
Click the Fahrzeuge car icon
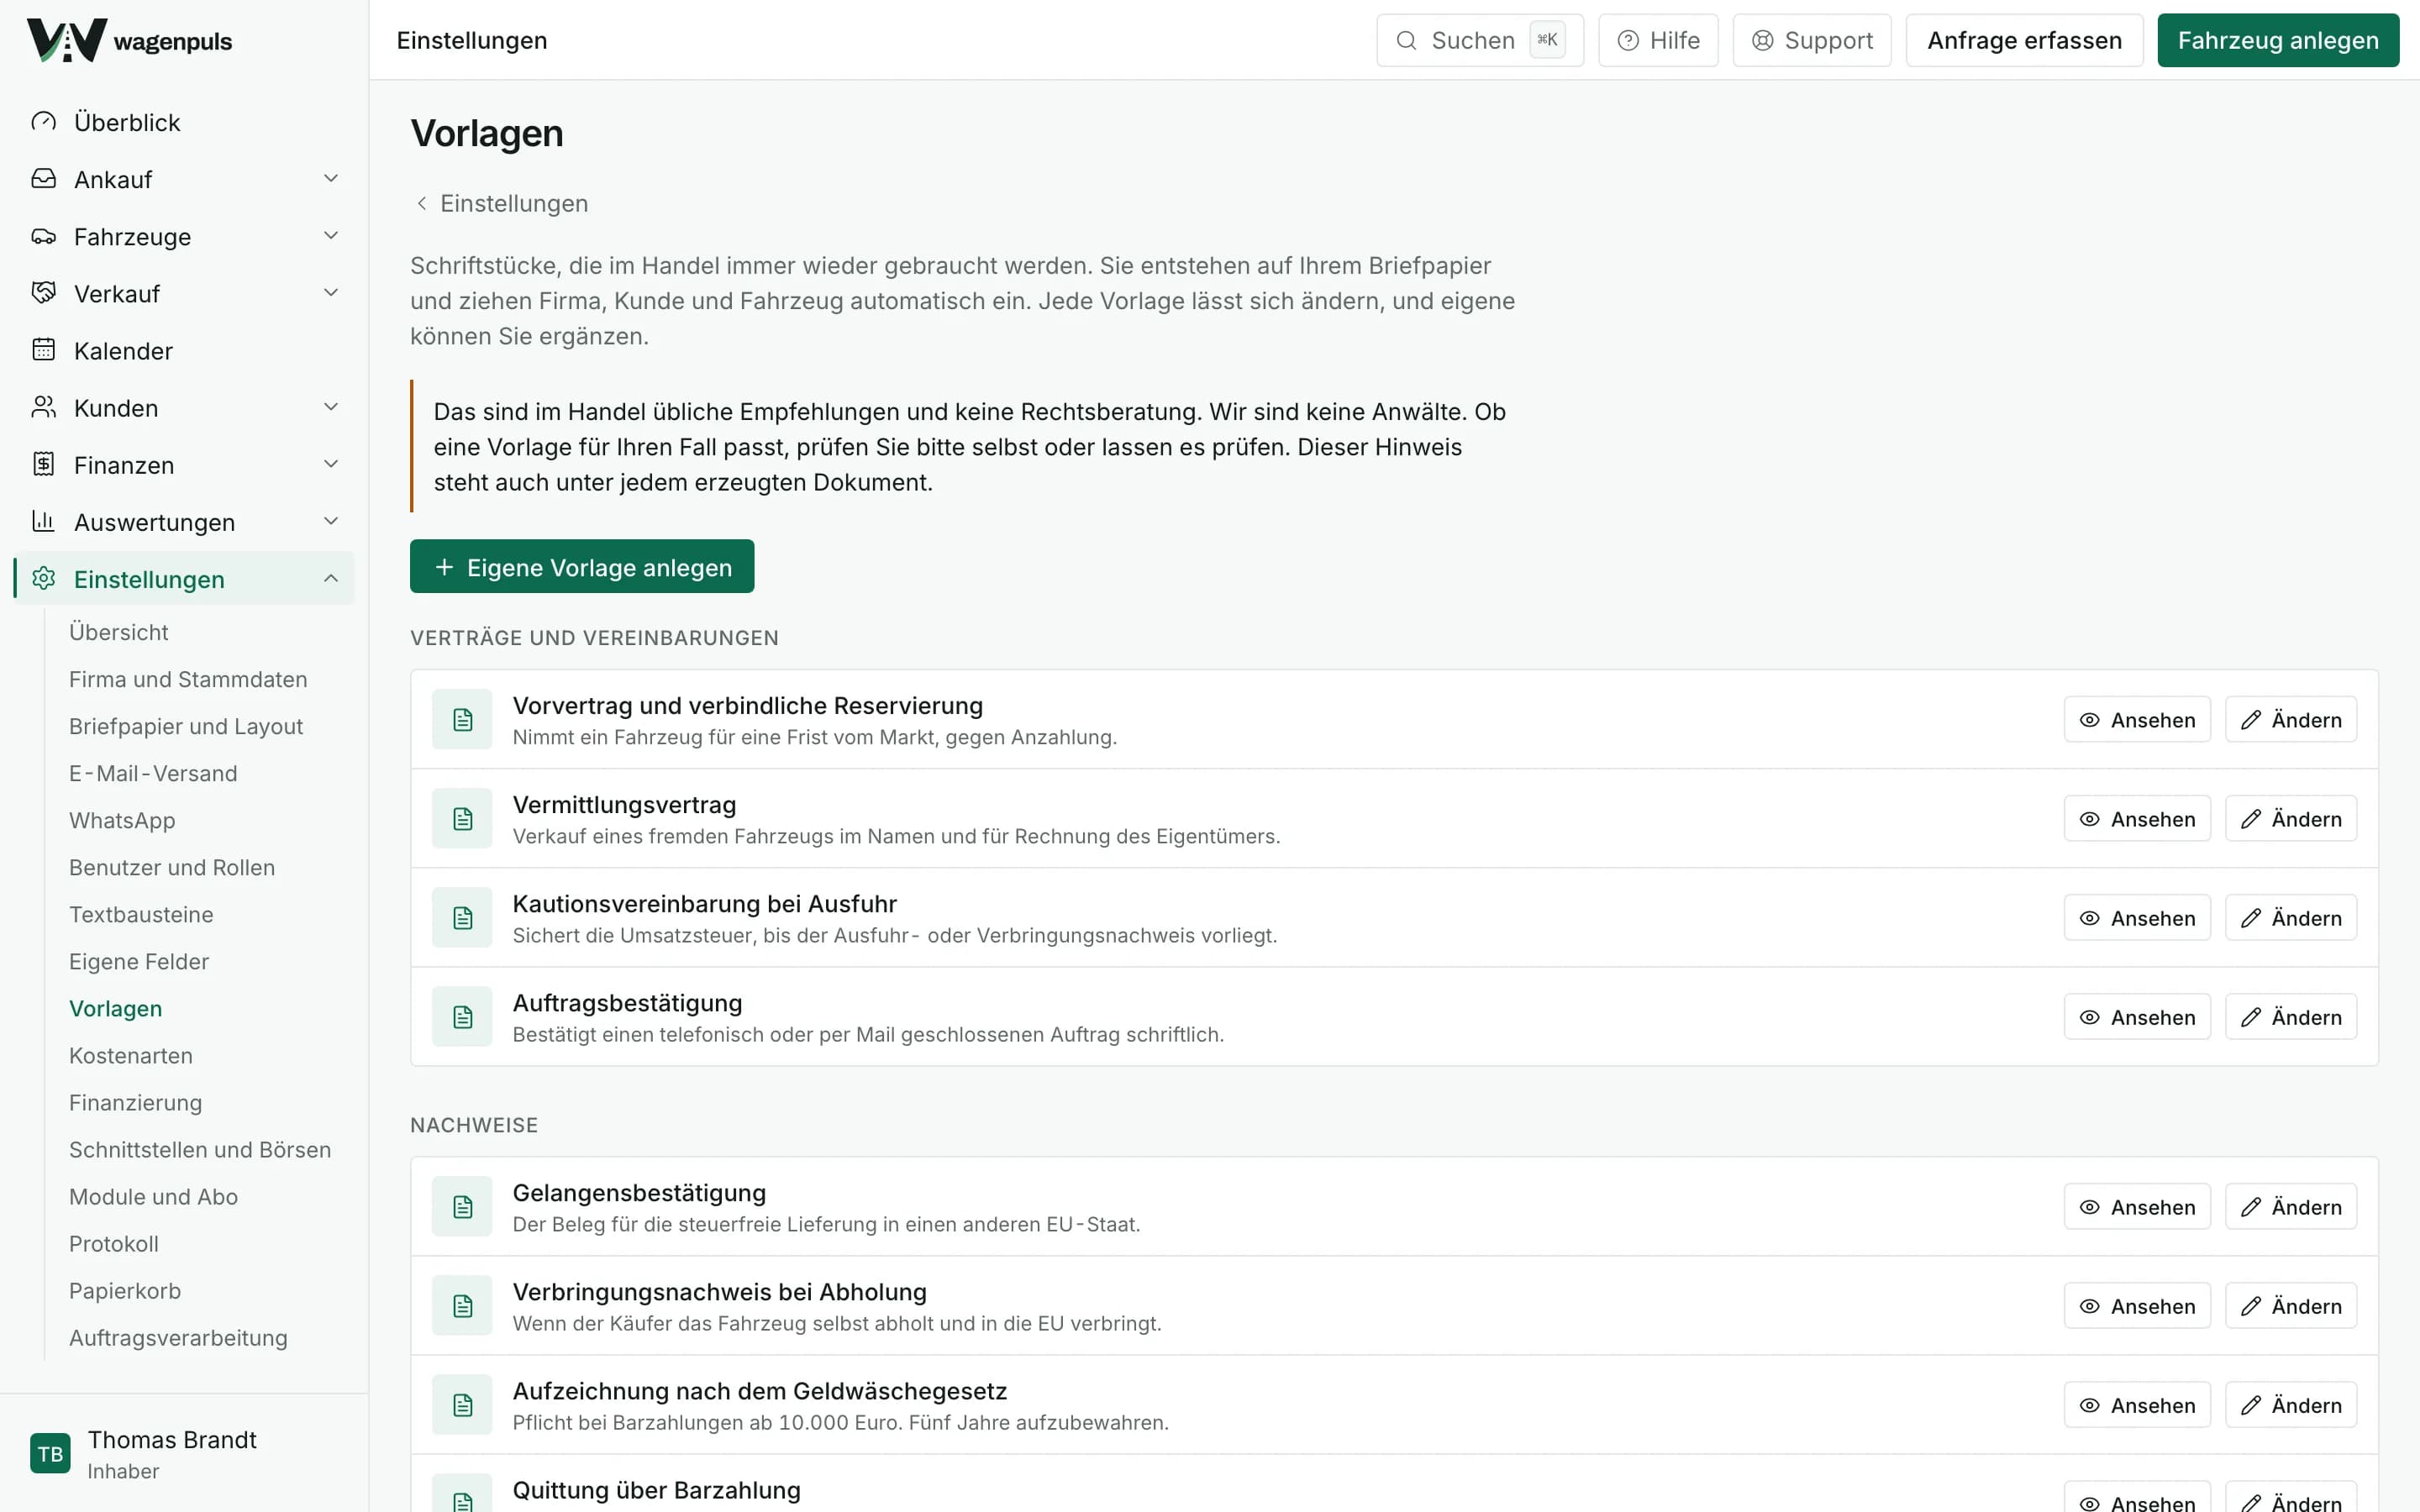click(44, 236)
